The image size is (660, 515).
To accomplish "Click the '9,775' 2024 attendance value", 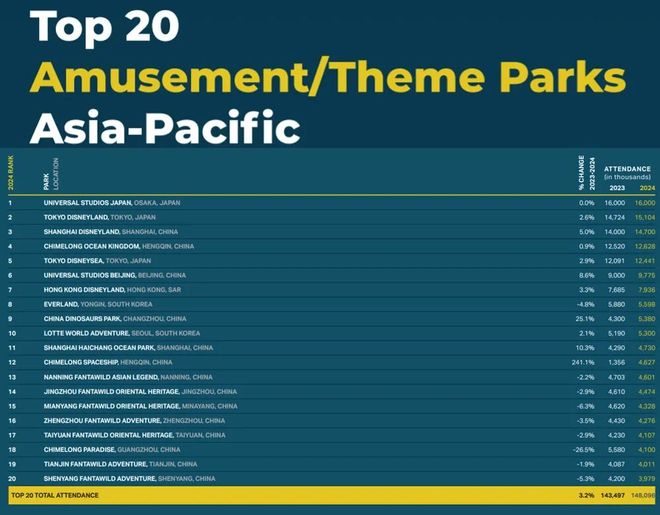I will (x=647, y=275).
